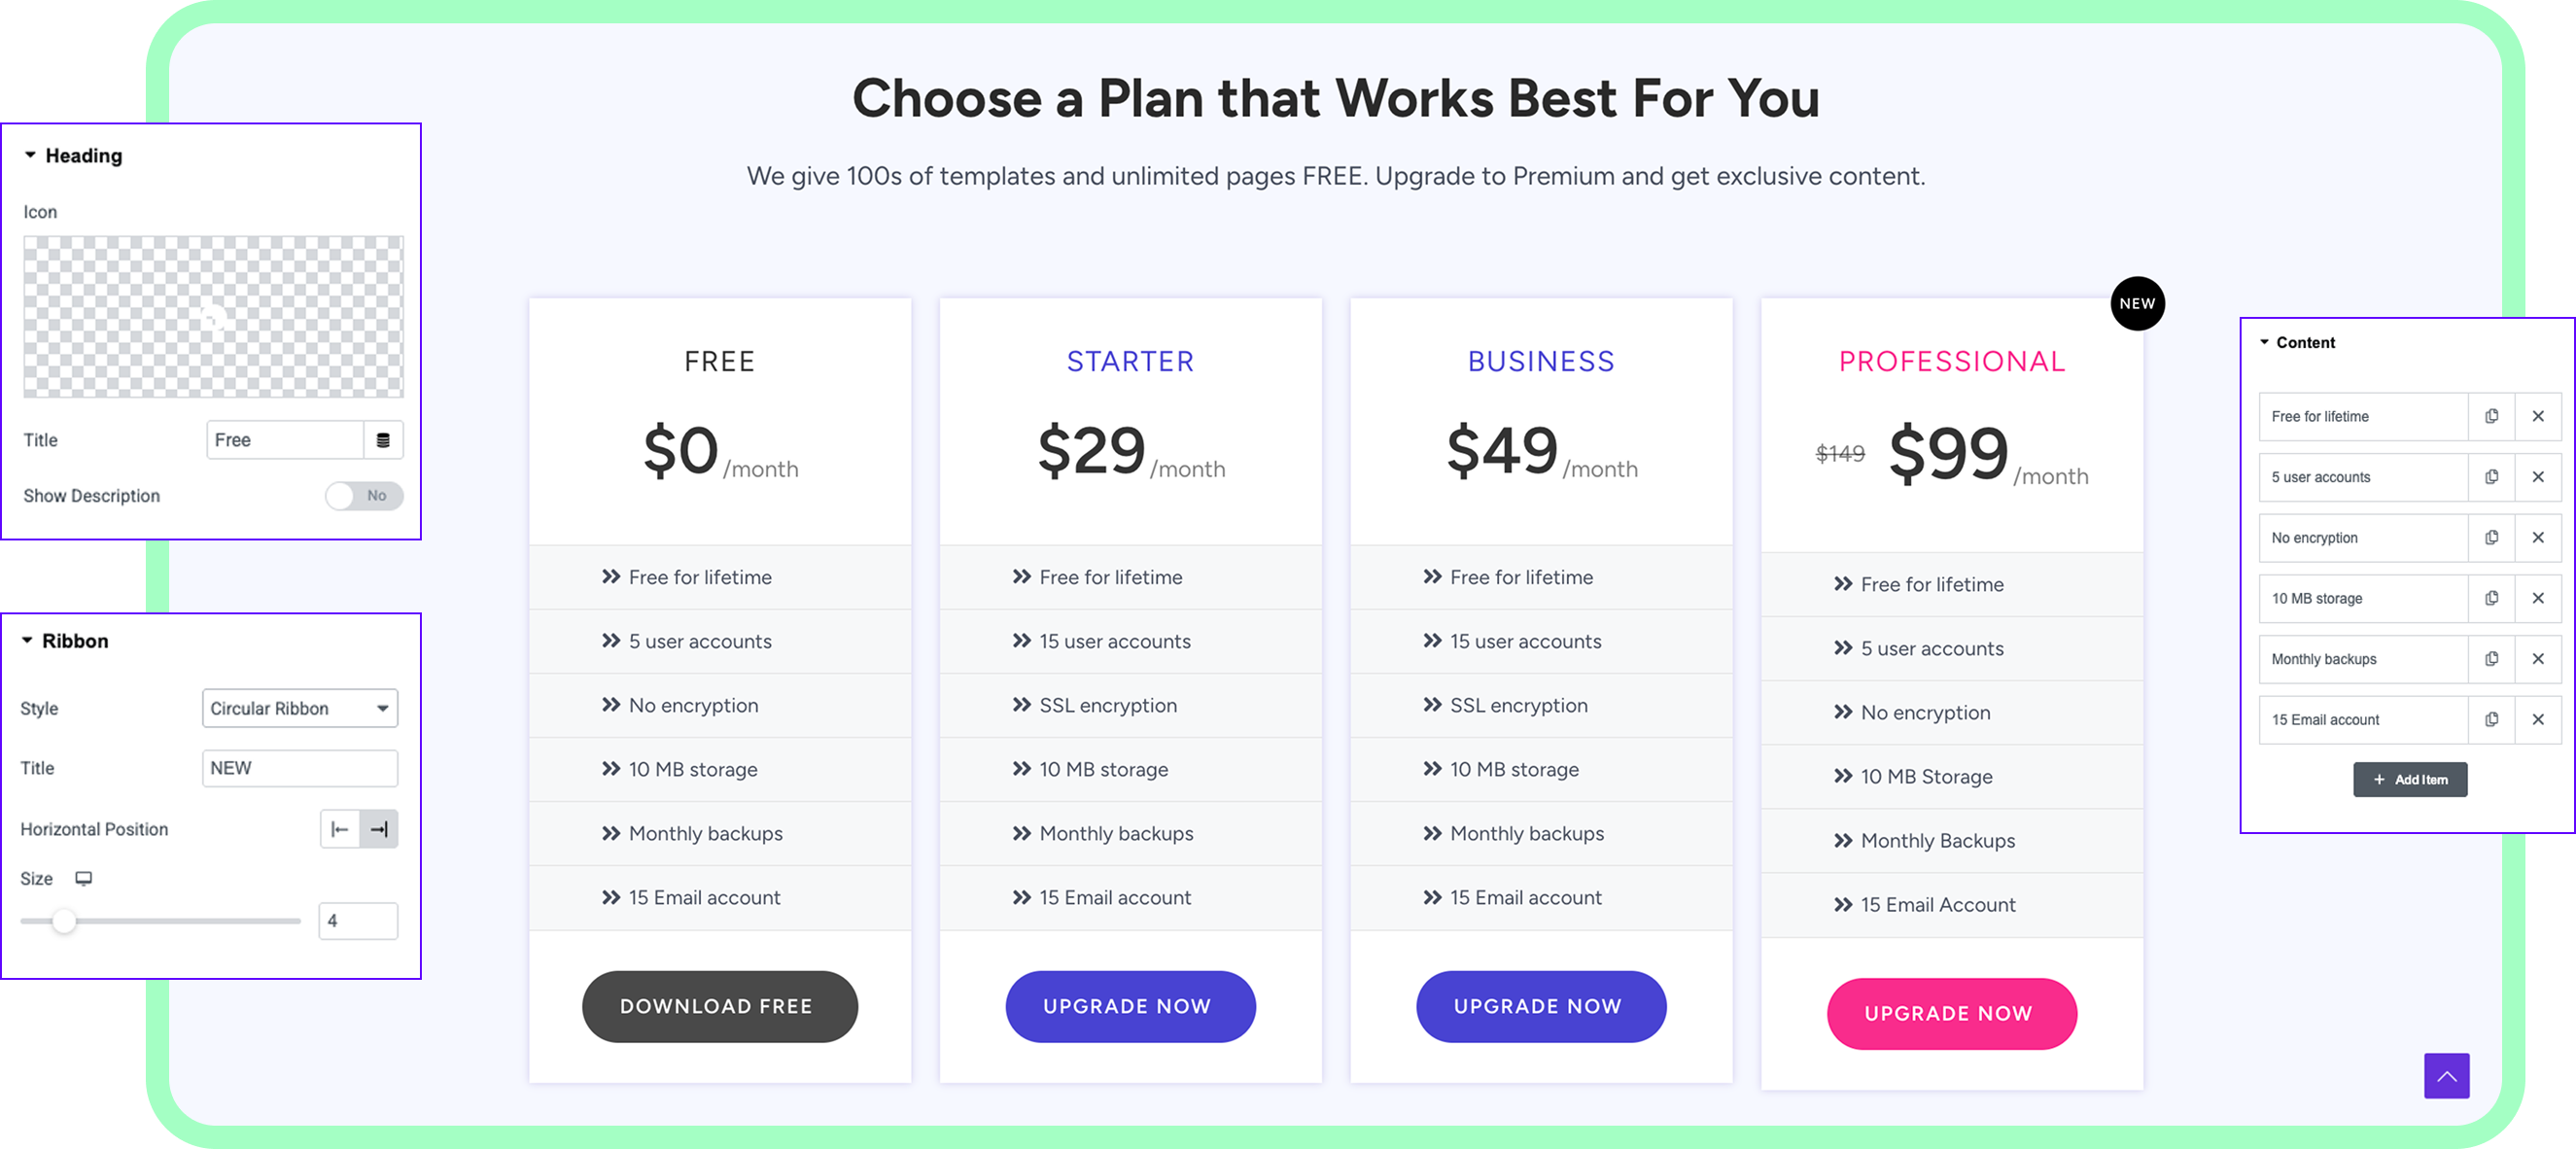Click the Download Free button
This screenshot has width=2576, height=1149.
pos(719,1006)
